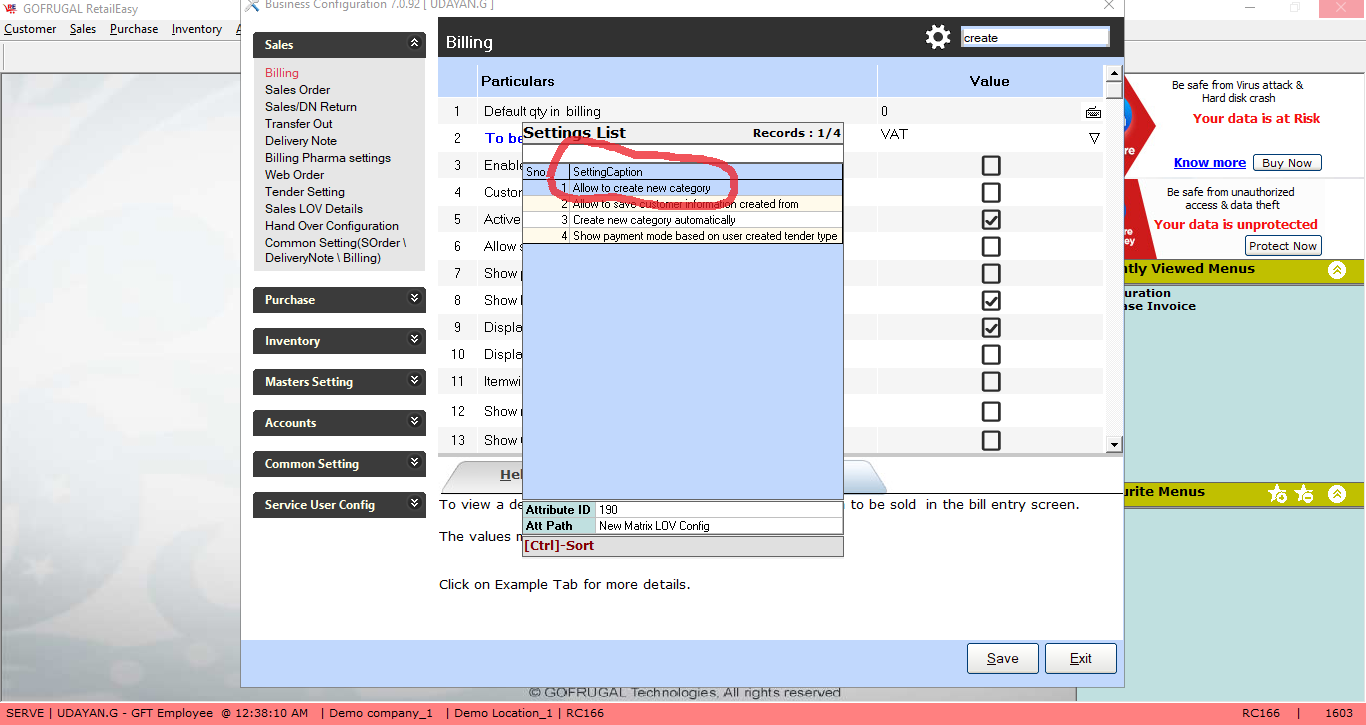This screenshot has height=725, width=1366.
Task: Click the remove-favourite star minus icon
Action: point(1304,493)
